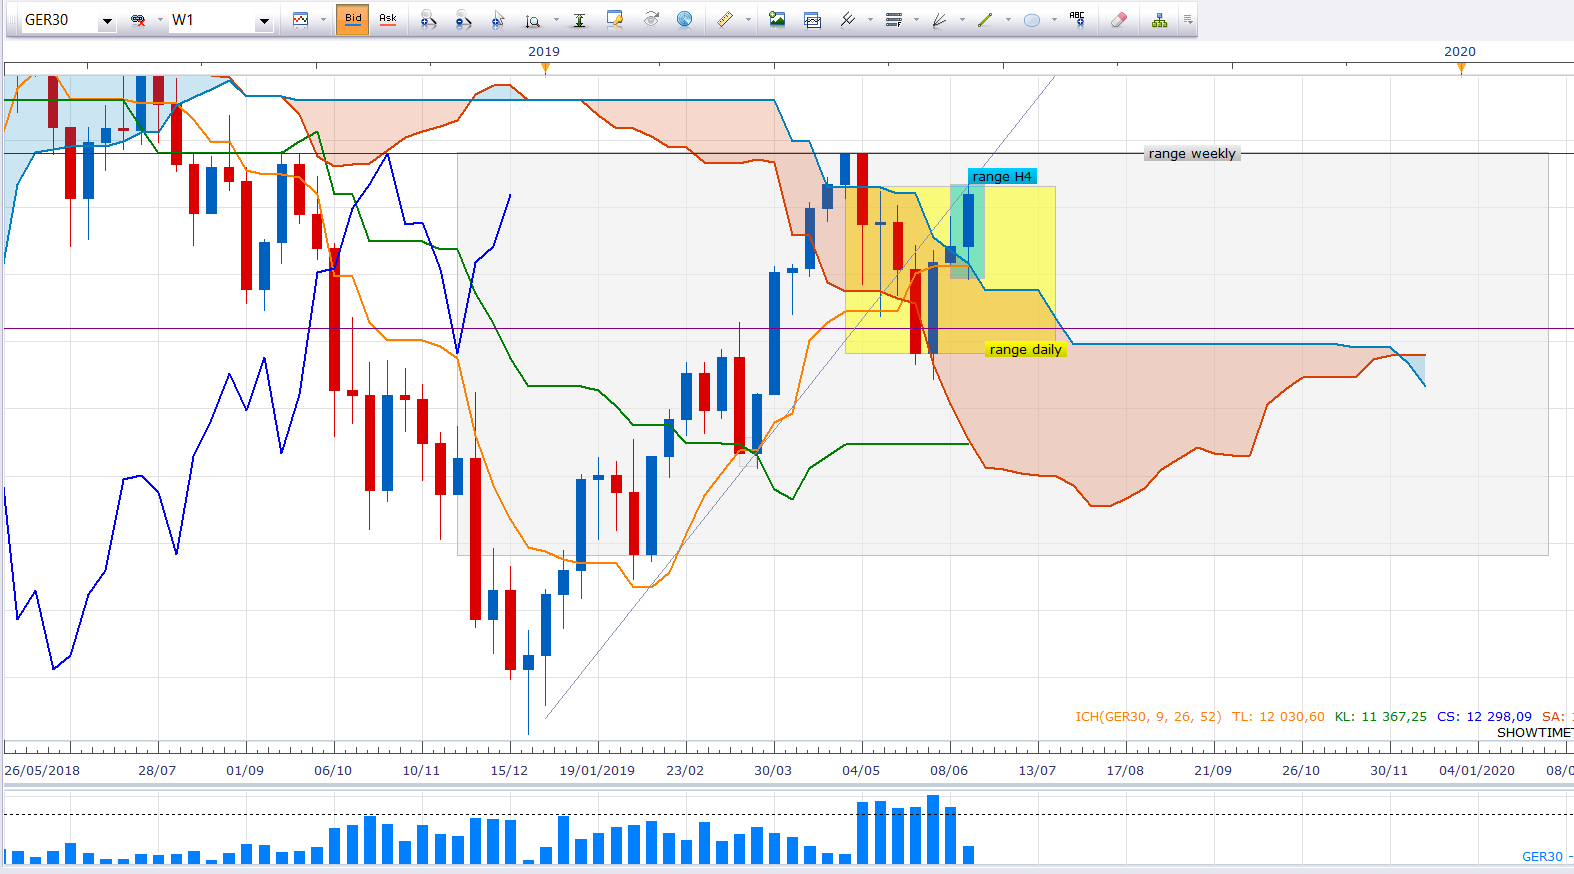Viewport: 1574px width, 874px height.
Task: Open the chart type icon
Action: 300,20
